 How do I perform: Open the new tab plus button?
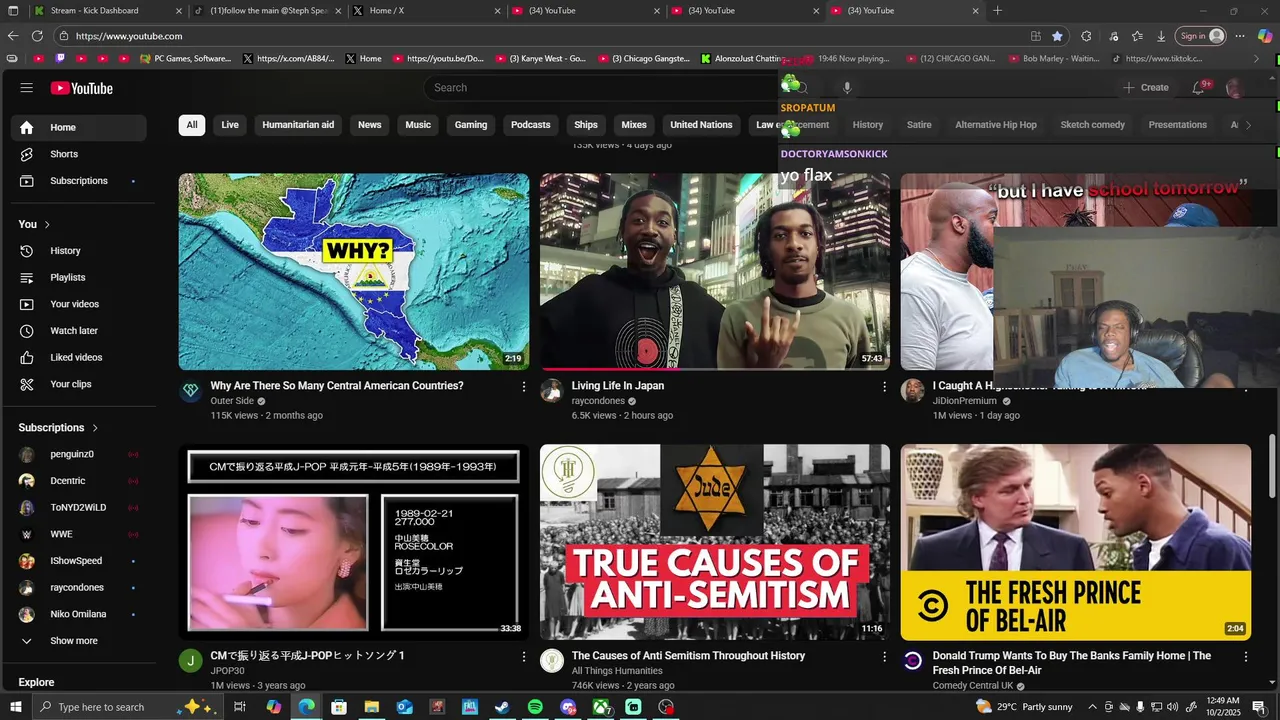[x=997, y=11]
